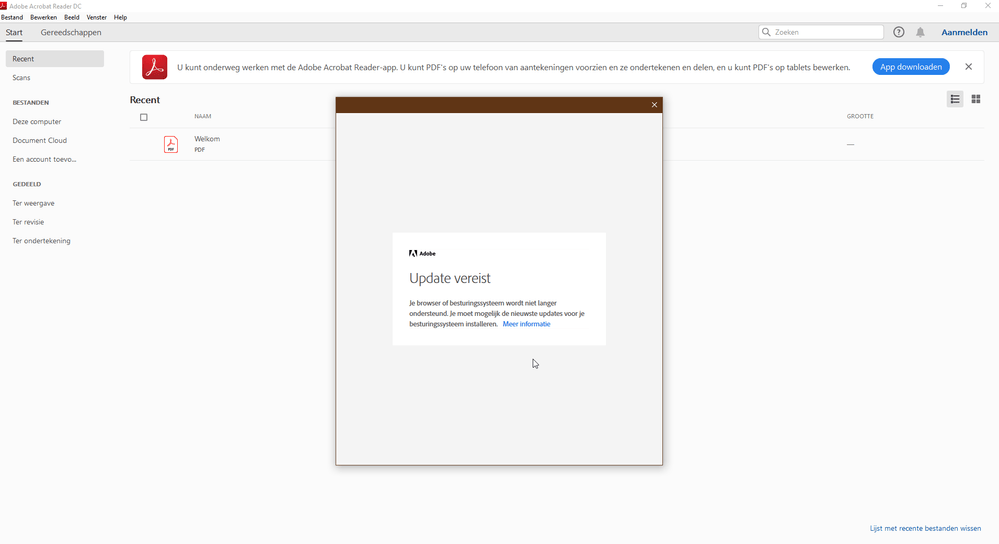Open Ter ondertekening shared list
The width and height of the screenshot is (999, 544).
[41, 241]
